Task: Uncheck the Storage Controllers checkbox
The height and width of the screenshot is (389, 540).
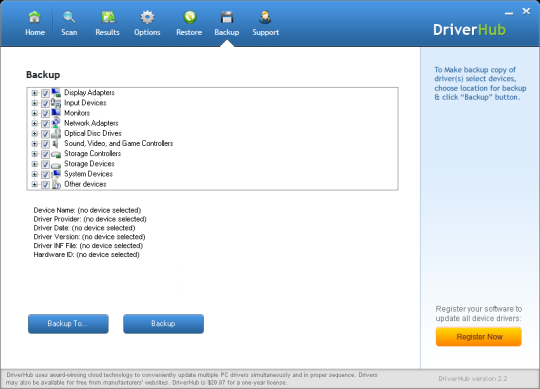Action: pos(45,154)
